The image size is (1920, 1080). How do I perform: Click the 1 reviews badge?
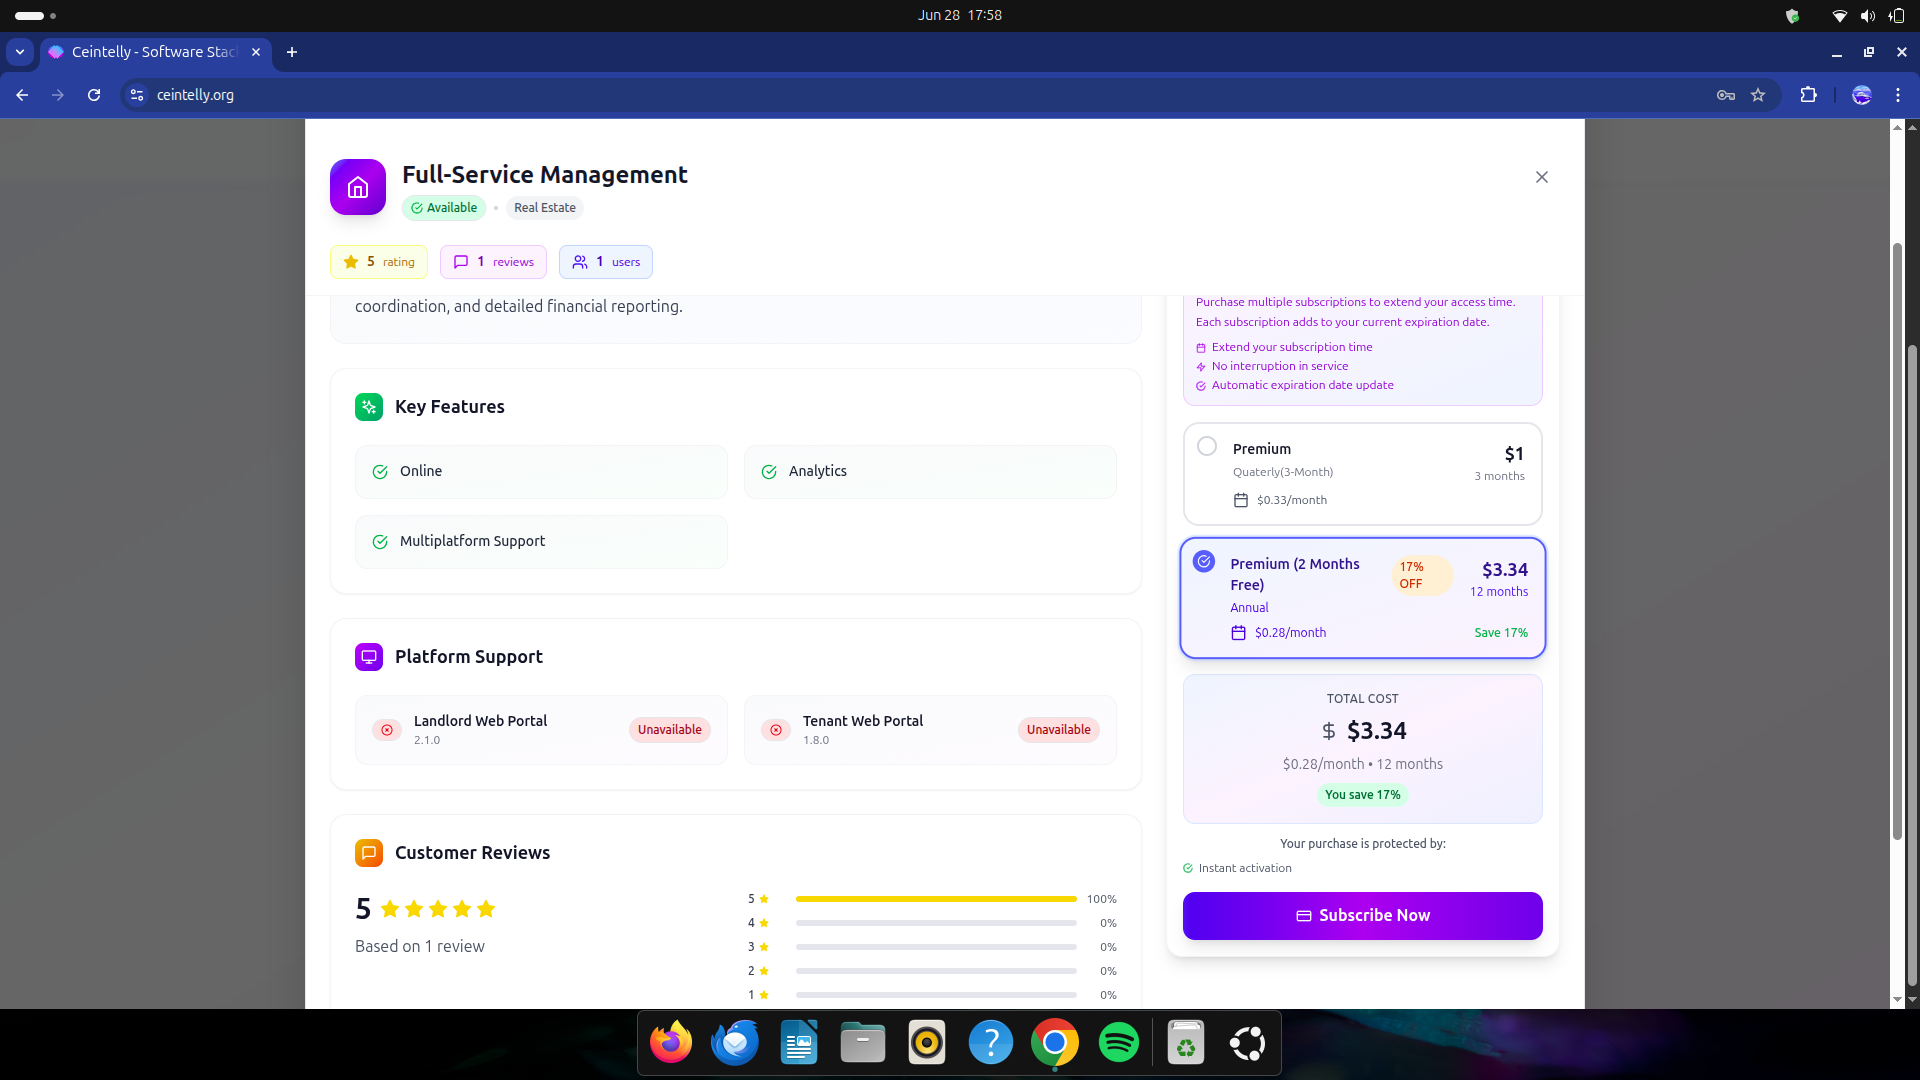click(x=493, y=262)
